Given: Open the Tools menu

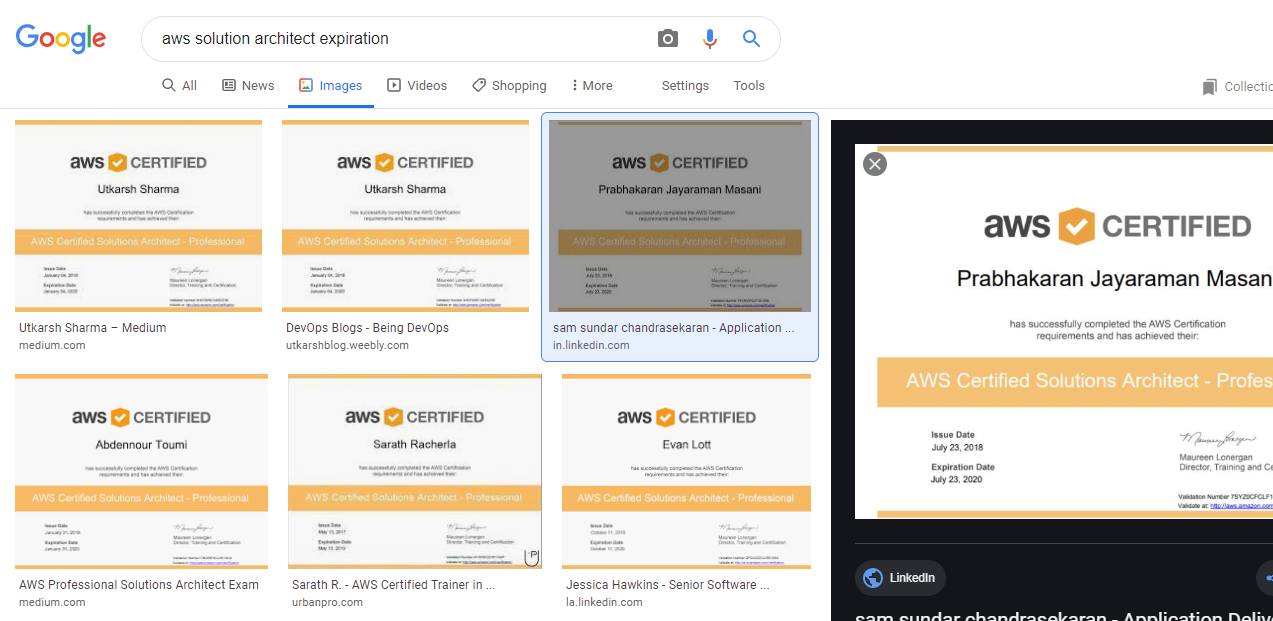Looking at the screenshot, I should coord(749,86).
